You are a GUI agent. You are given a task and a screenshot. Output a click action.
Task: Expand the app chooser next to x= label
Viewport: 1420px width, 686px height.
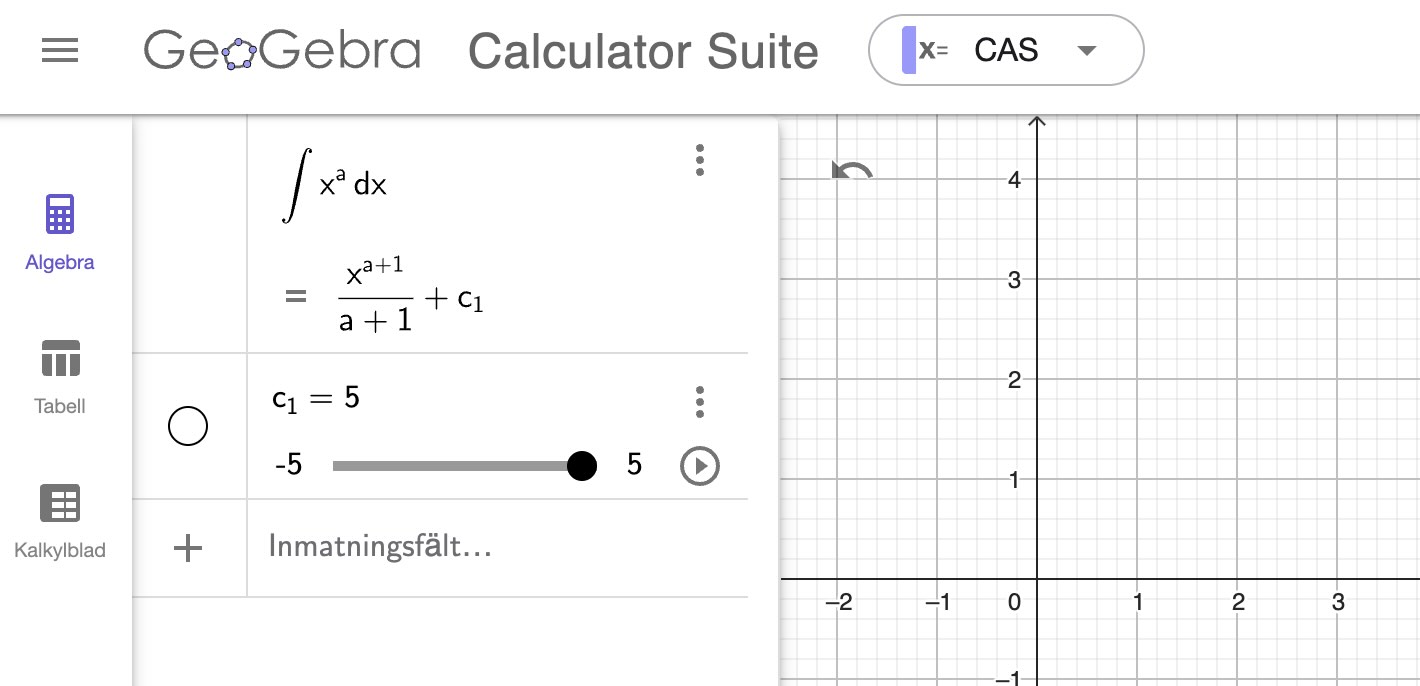pos(1086,50)
